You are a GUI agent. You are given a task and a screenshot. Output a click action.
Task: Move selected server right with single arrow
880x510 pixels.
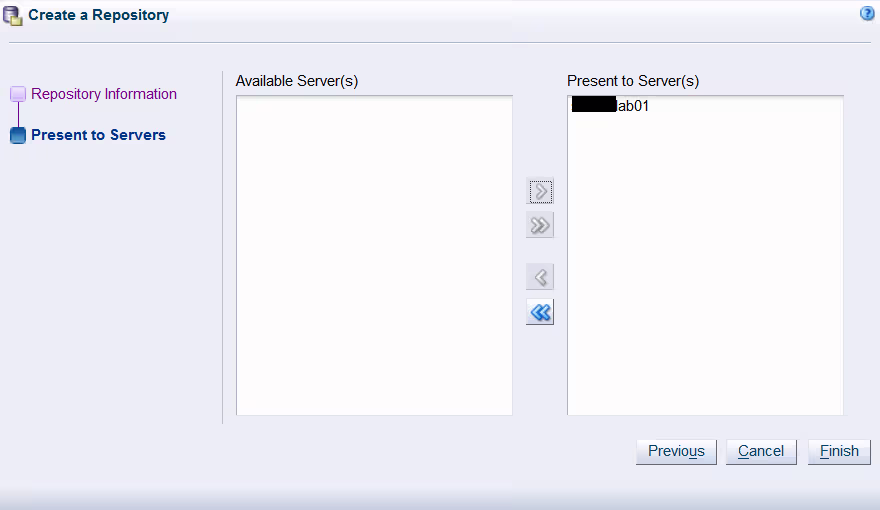pos(540,191)
